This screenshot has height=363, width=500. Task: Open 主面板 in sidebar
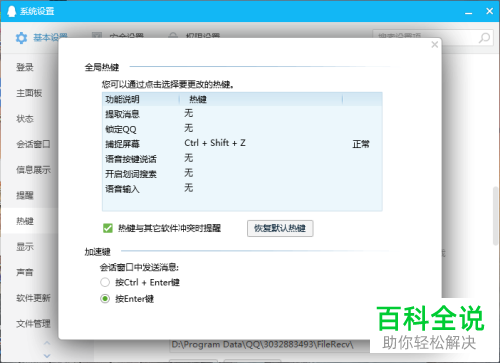tap(29, 93)
